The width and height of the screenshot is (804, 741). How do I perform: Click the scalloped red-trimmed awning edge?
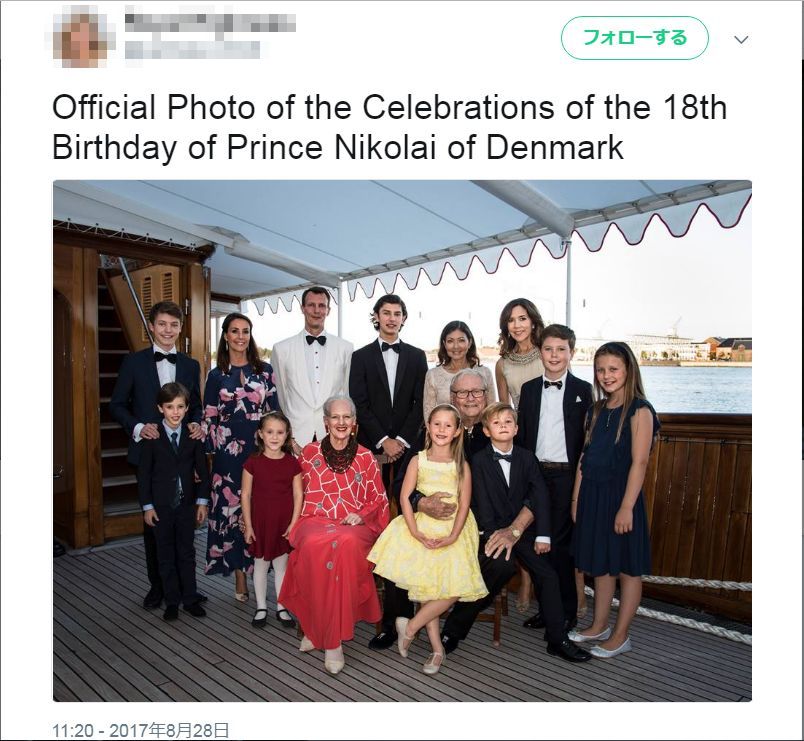pyautogui.click(x=497, y=251)
